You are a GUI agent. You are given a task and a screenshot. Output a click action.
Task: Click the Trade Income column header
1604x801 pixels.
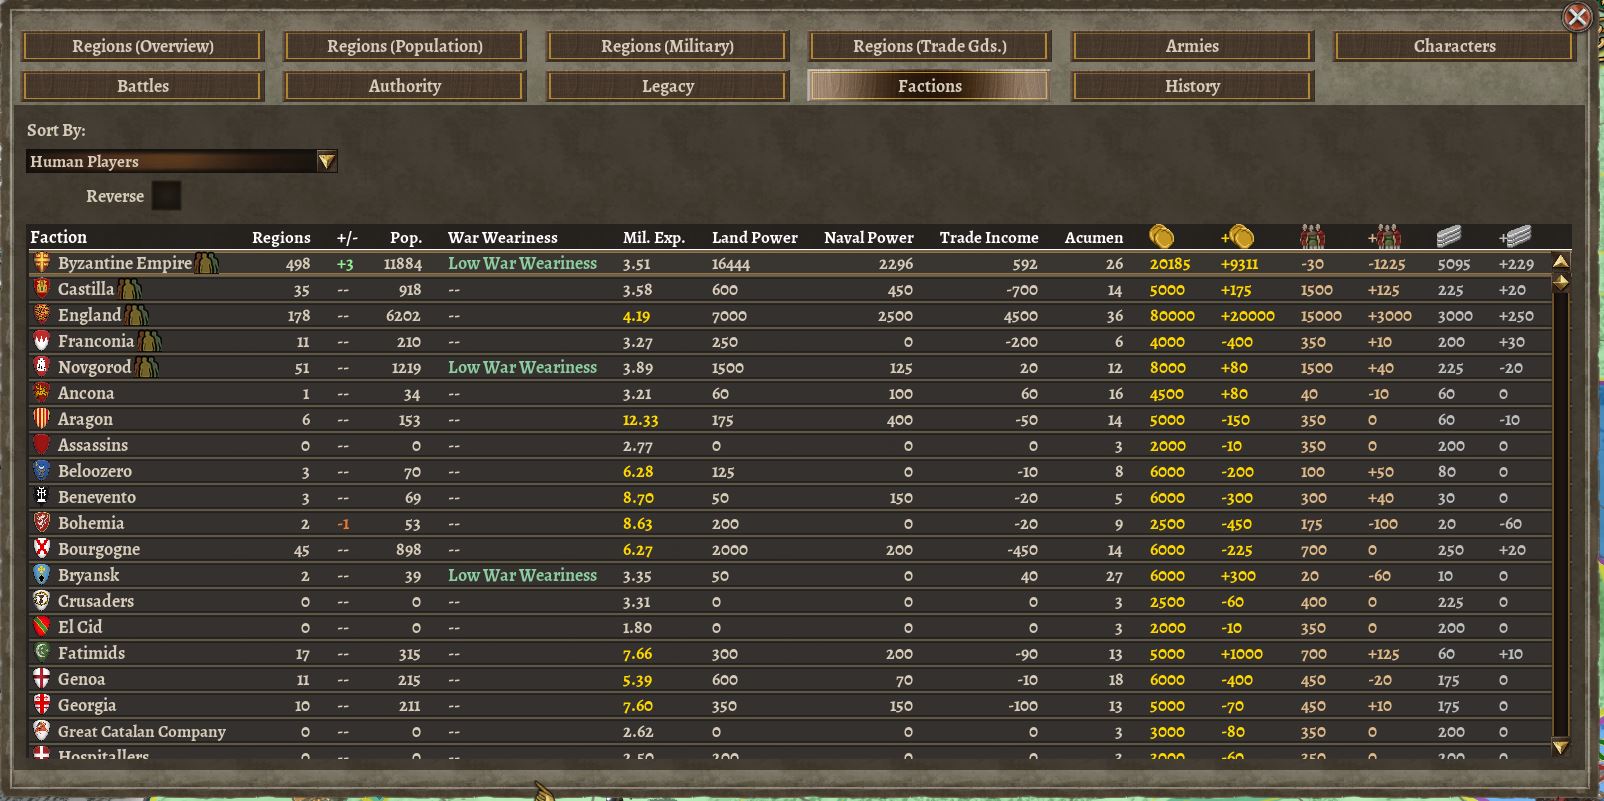[989, 238]
